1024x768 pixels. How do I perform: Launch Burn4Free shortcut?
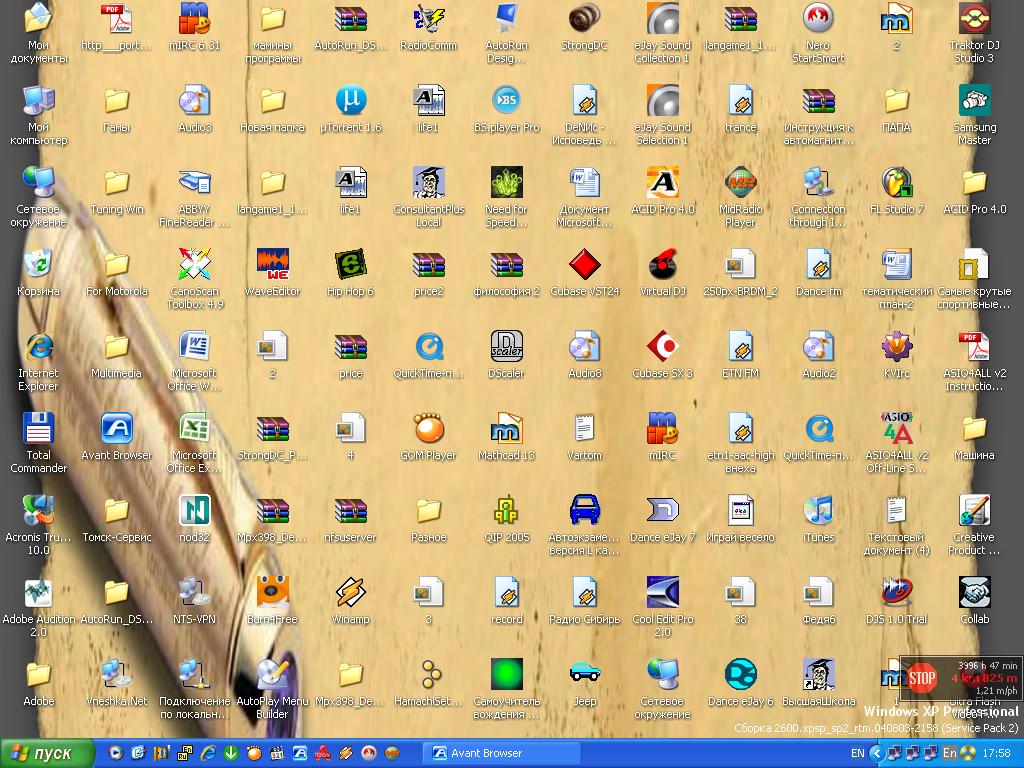coord(272,593)
